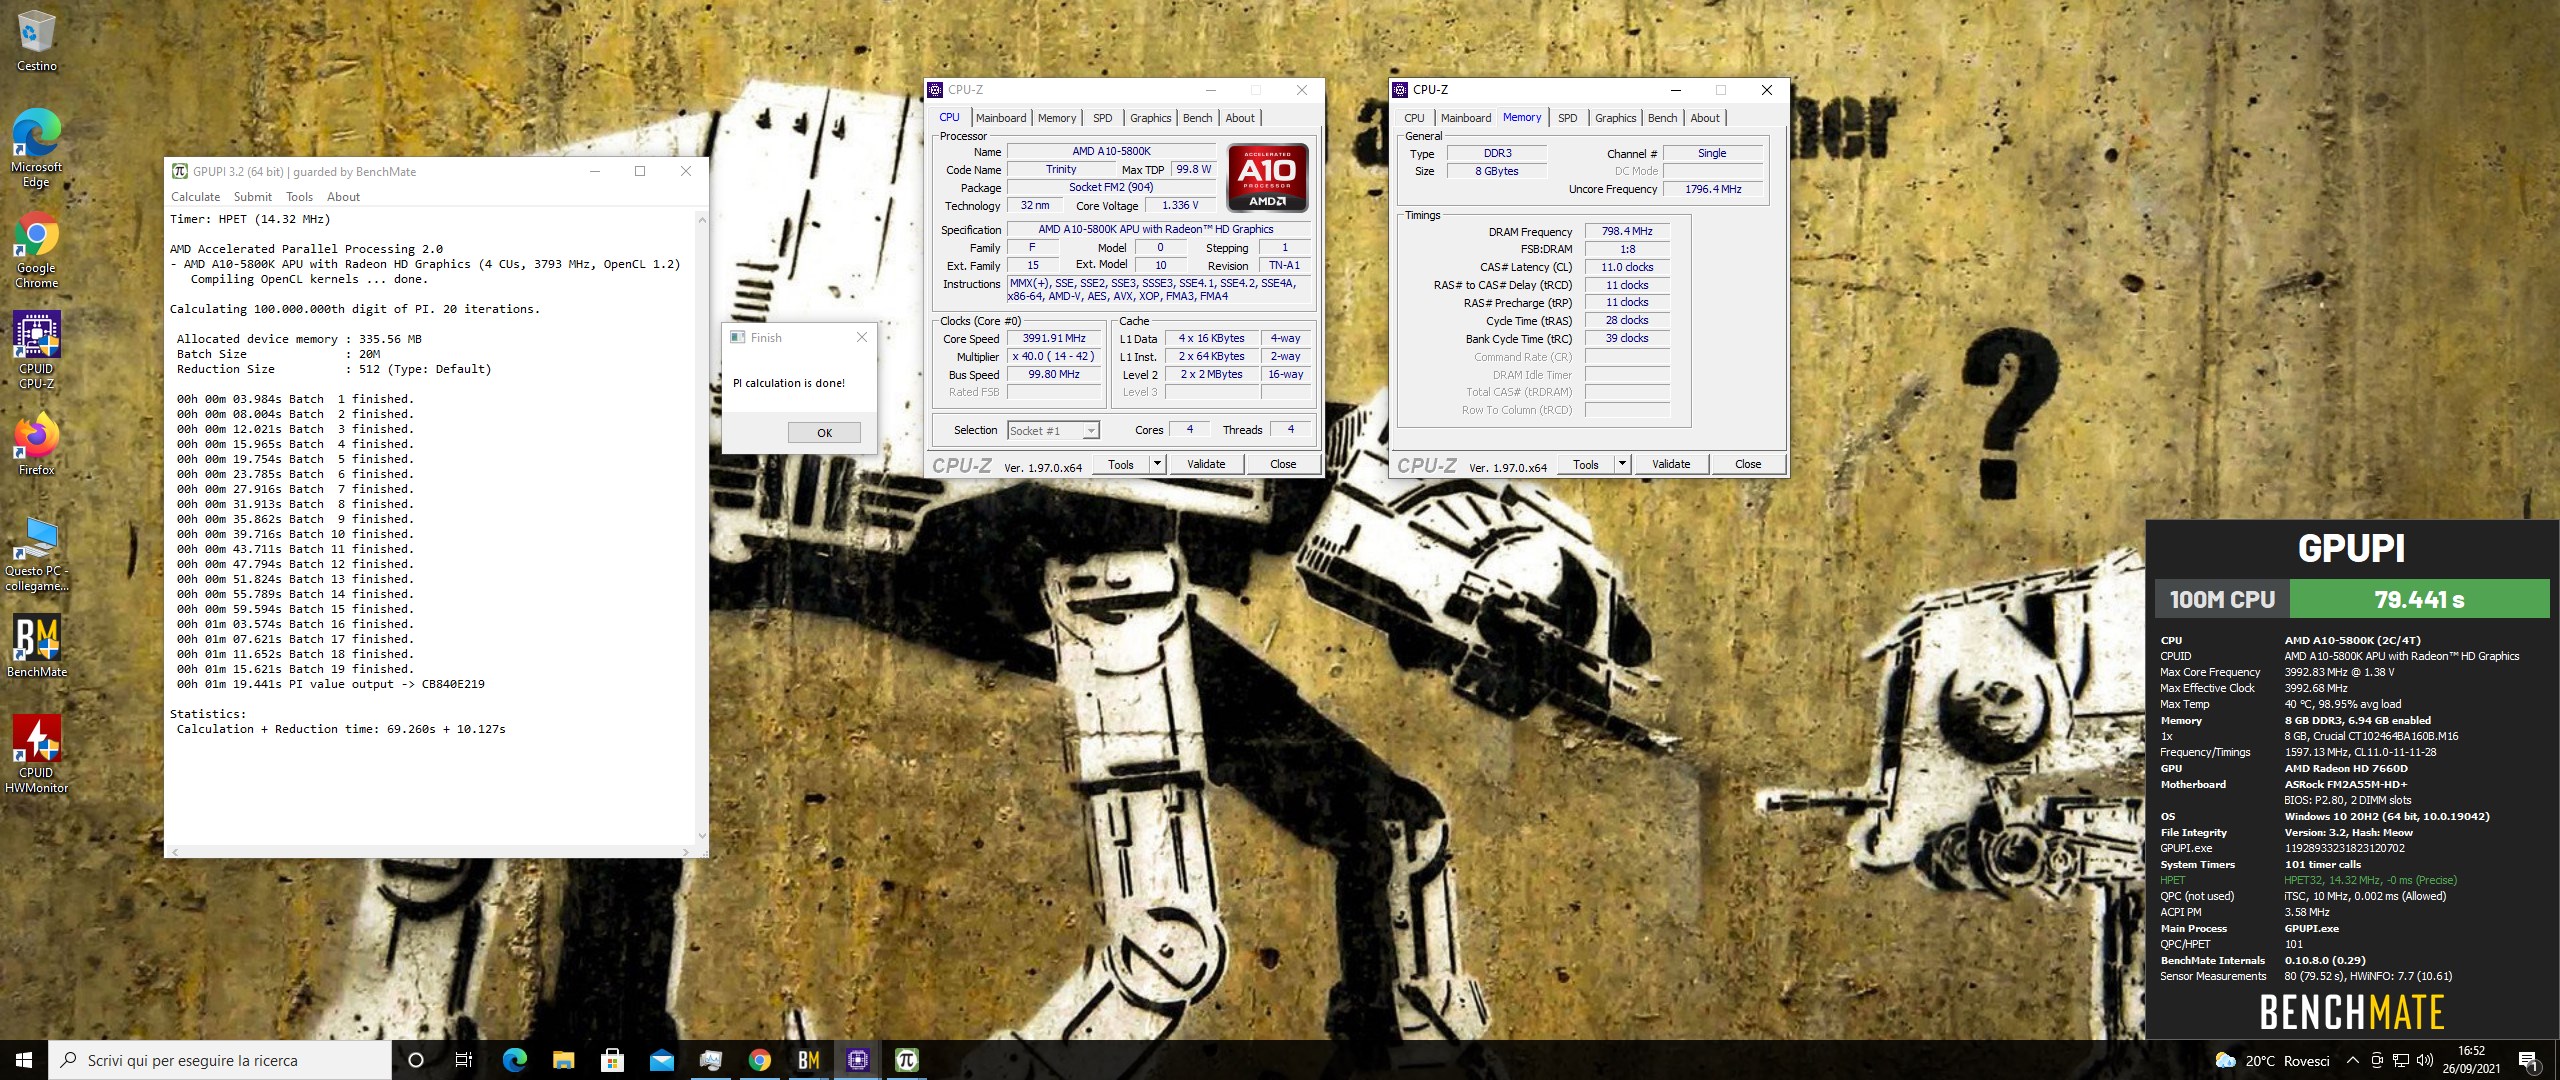Switch to Mainboard tab in left CPU-Z
The width and height of the screenshot is (2560, 1080).
point(1001,118)
